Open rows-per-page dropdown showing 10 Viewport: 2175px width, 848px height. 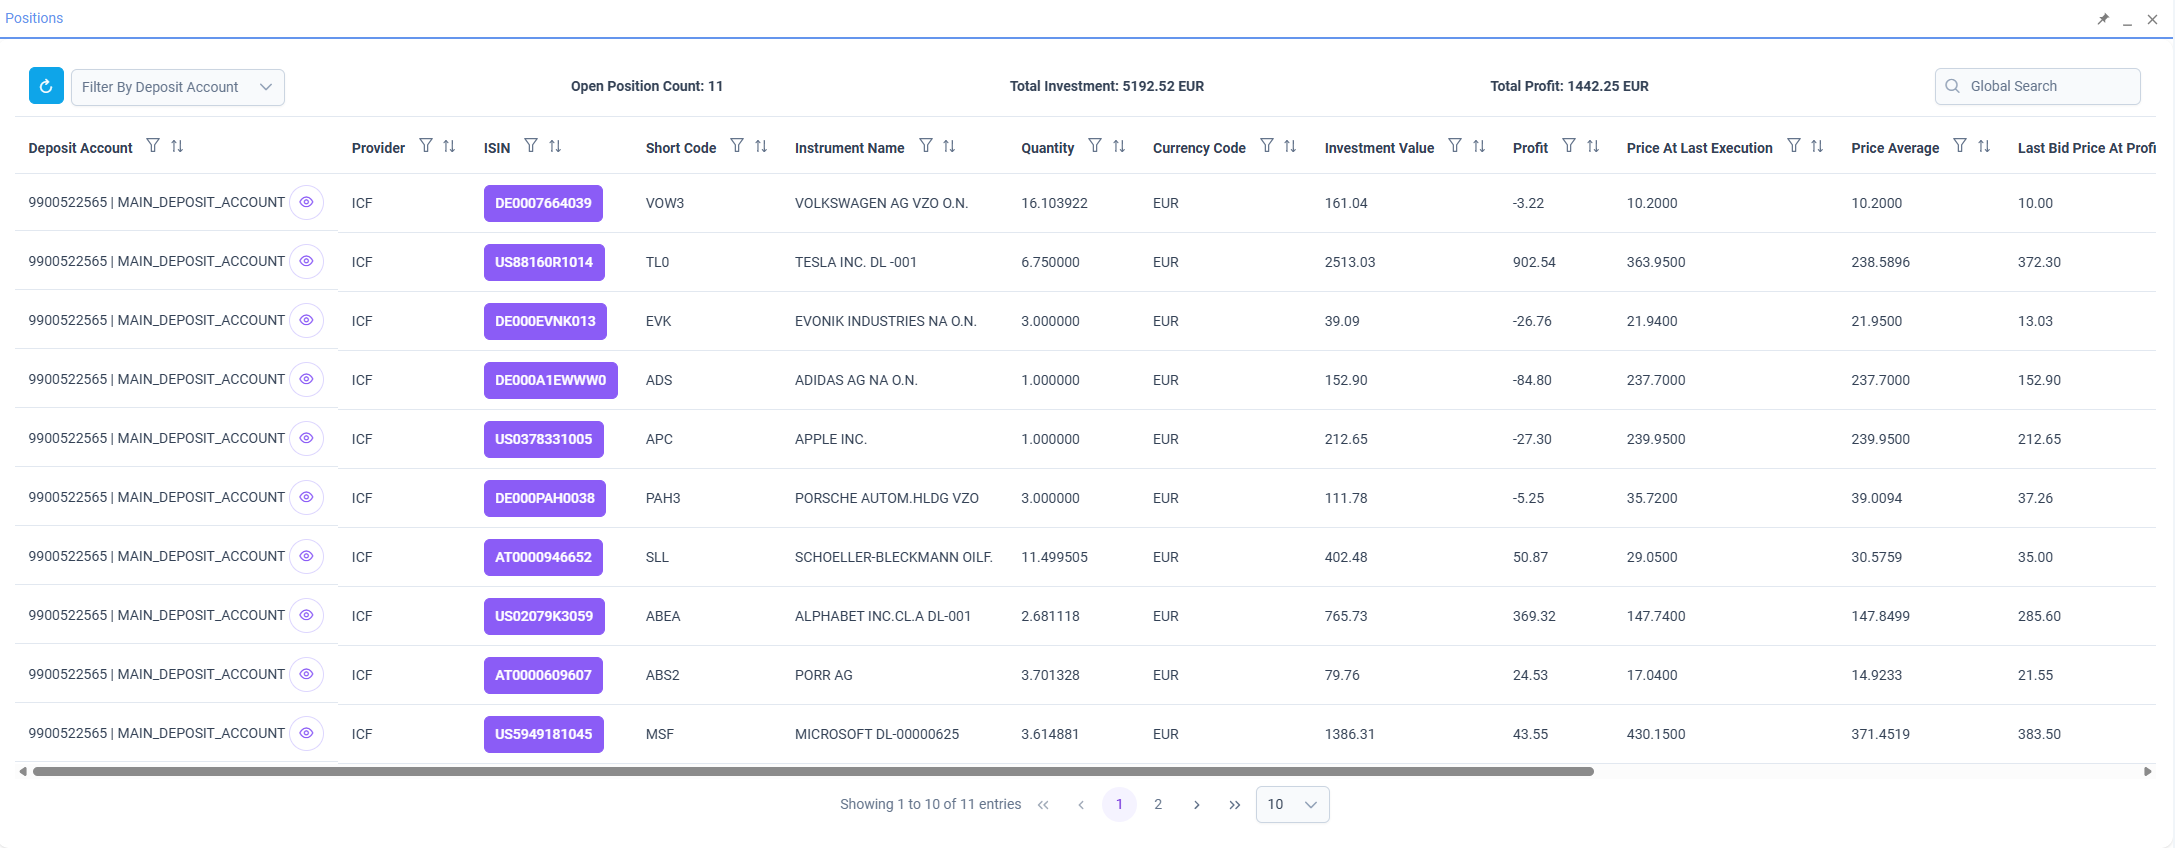point(1292,804)
